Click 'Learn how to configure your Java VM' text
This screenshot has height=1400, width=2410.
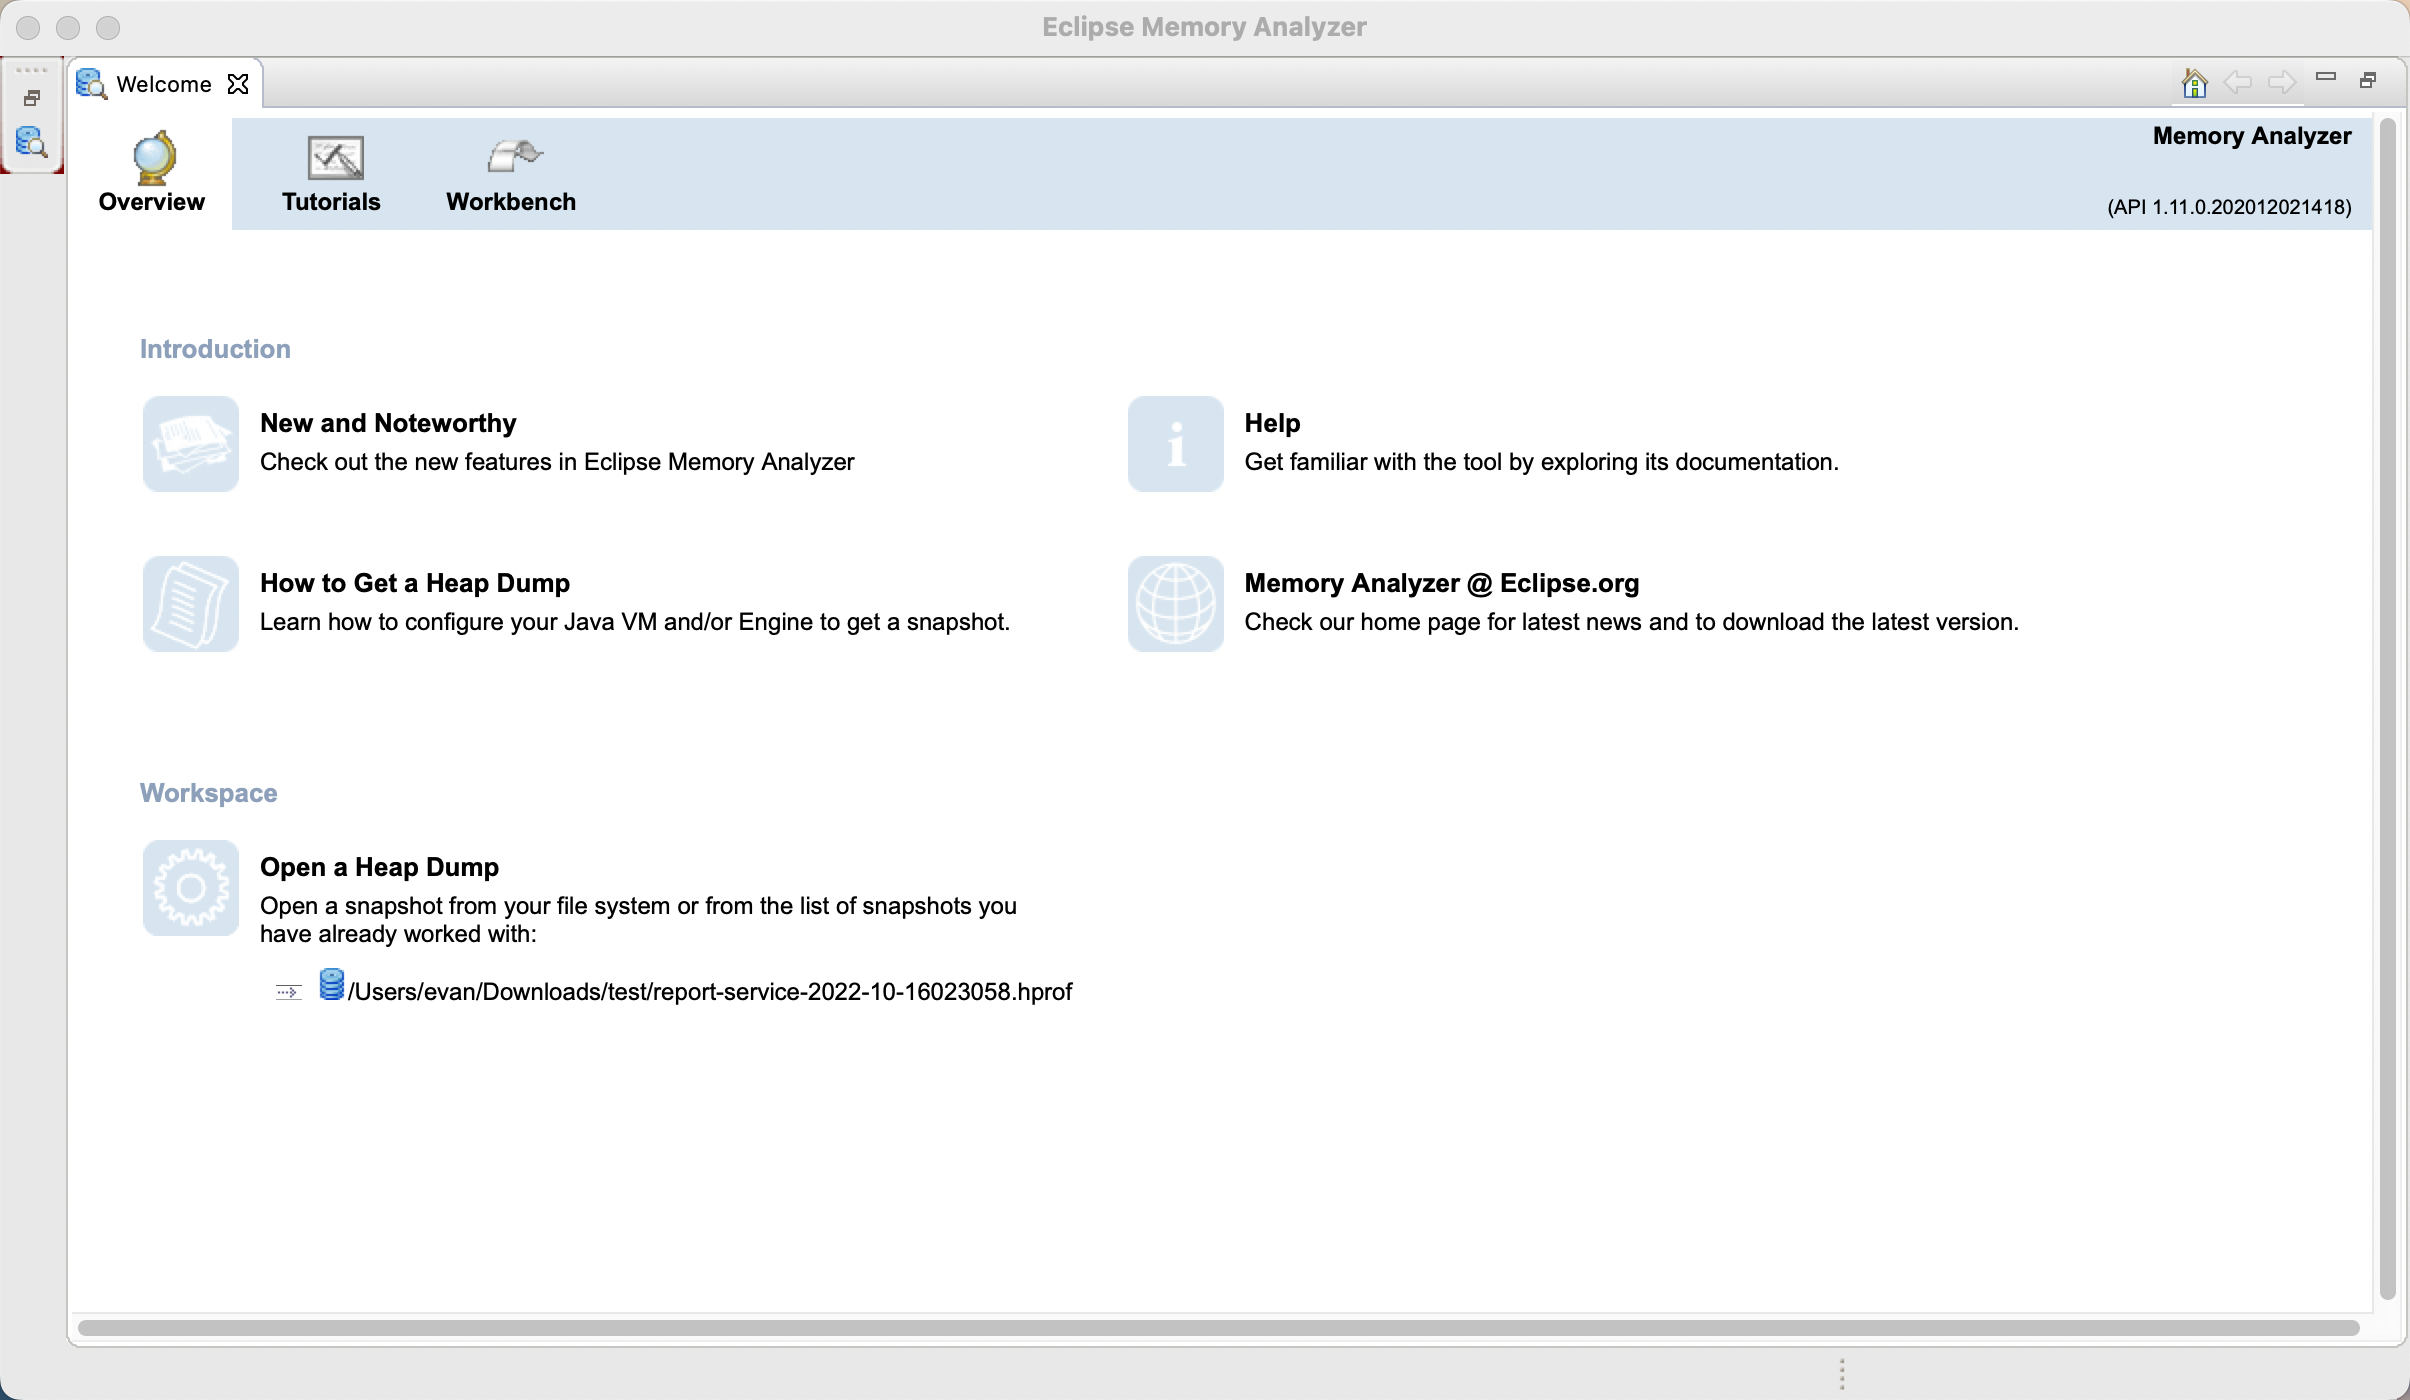coord(635,622)
